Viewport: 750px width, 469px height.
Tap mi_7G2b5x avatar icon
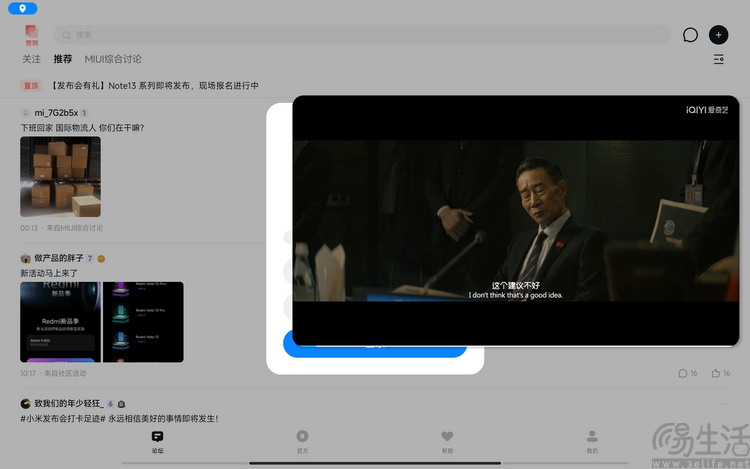25,113
